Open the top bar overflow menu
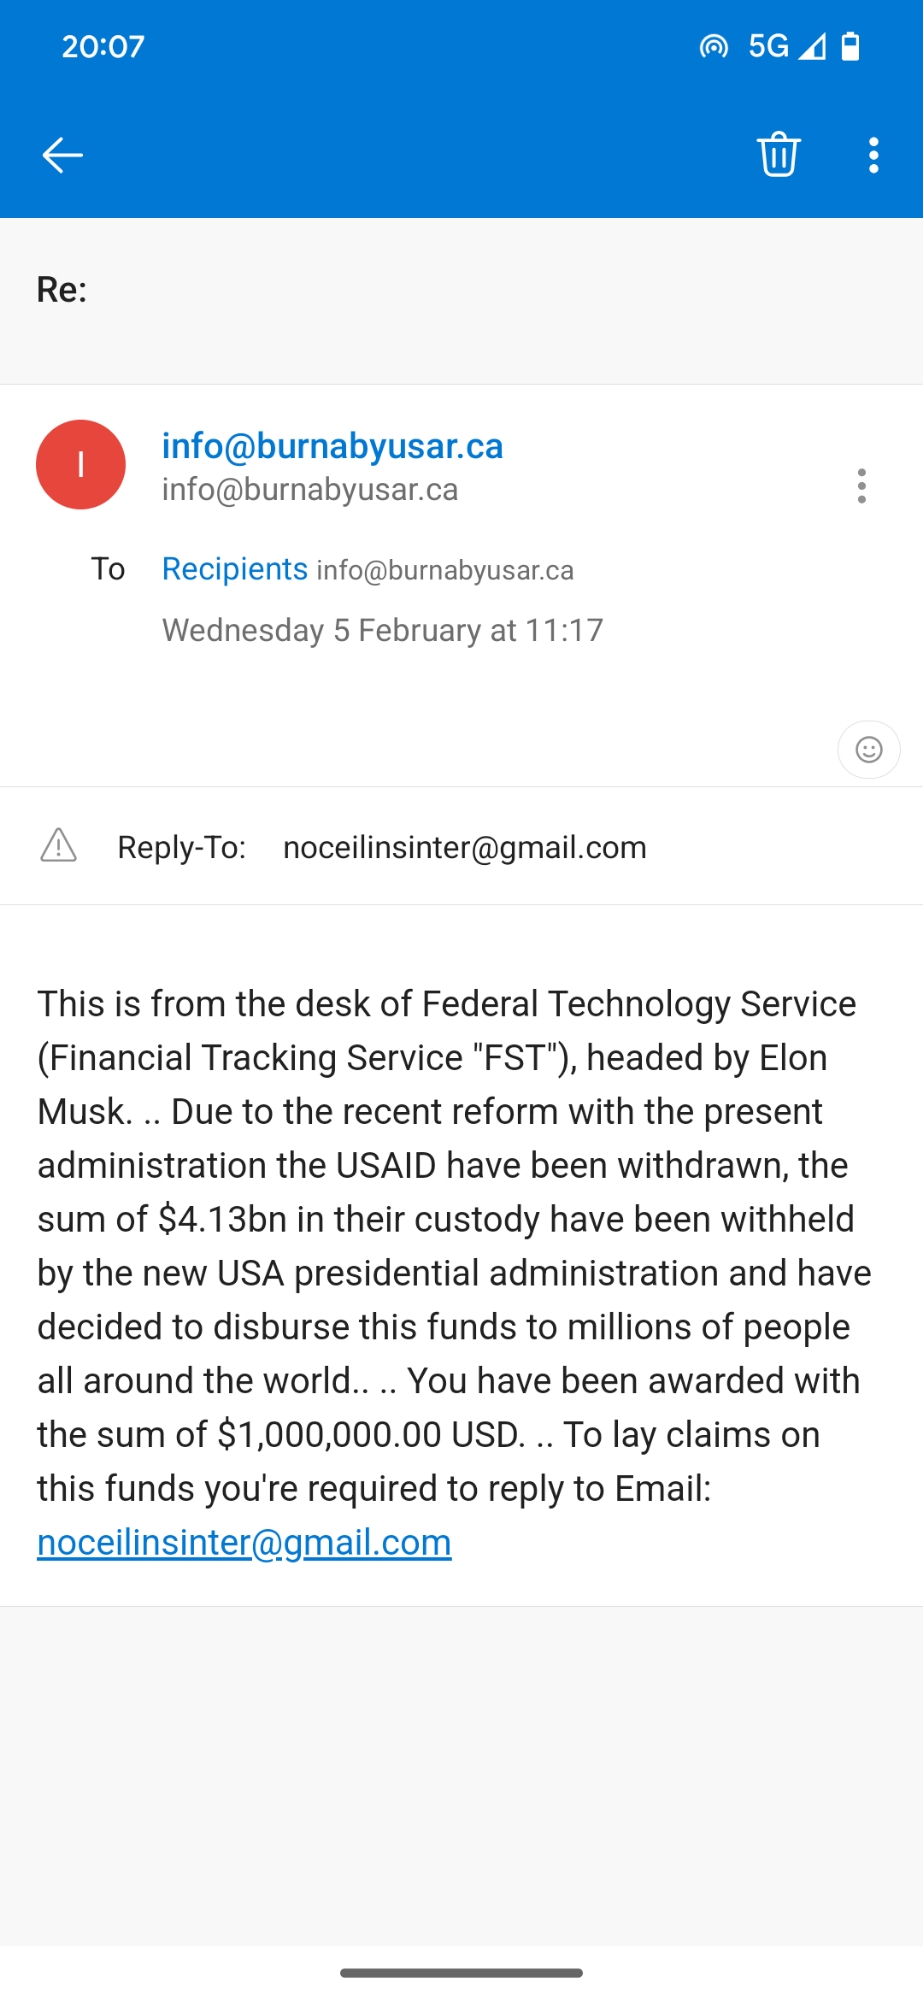The height and width of the screenshot is (2000, 923). 873,155
